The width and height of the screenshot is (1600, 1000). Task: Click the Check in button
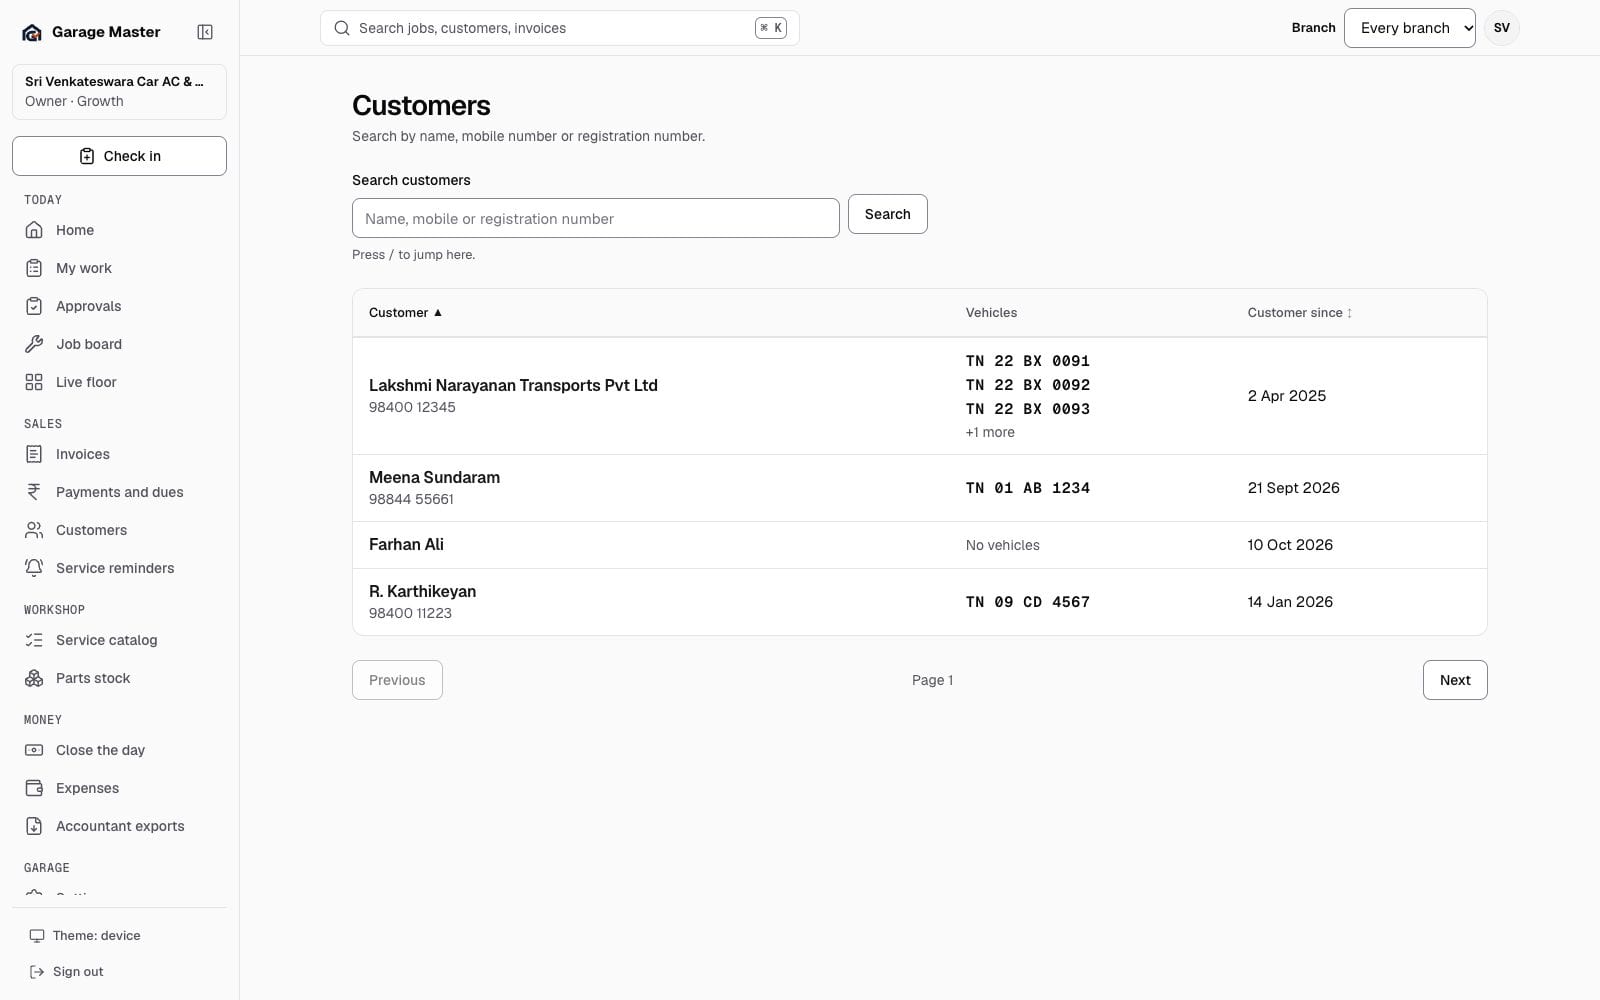tap(119, 156)
